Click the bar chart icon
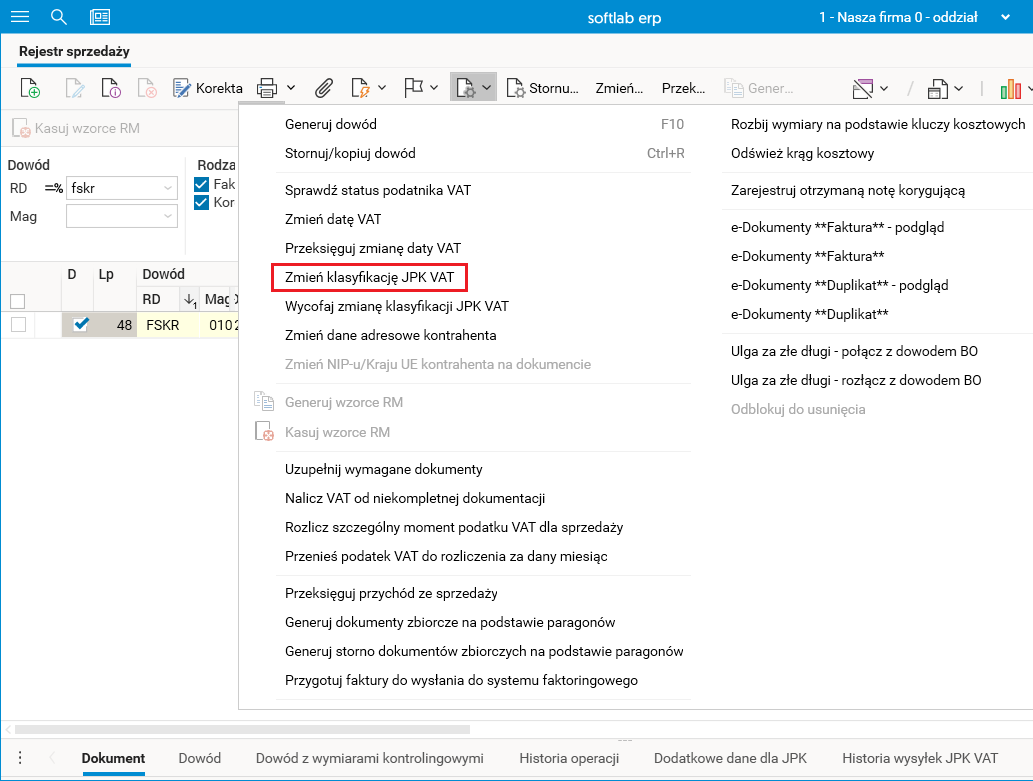Image resolution: width=1033 pixels, height=781 pixels. point(1011,88)
